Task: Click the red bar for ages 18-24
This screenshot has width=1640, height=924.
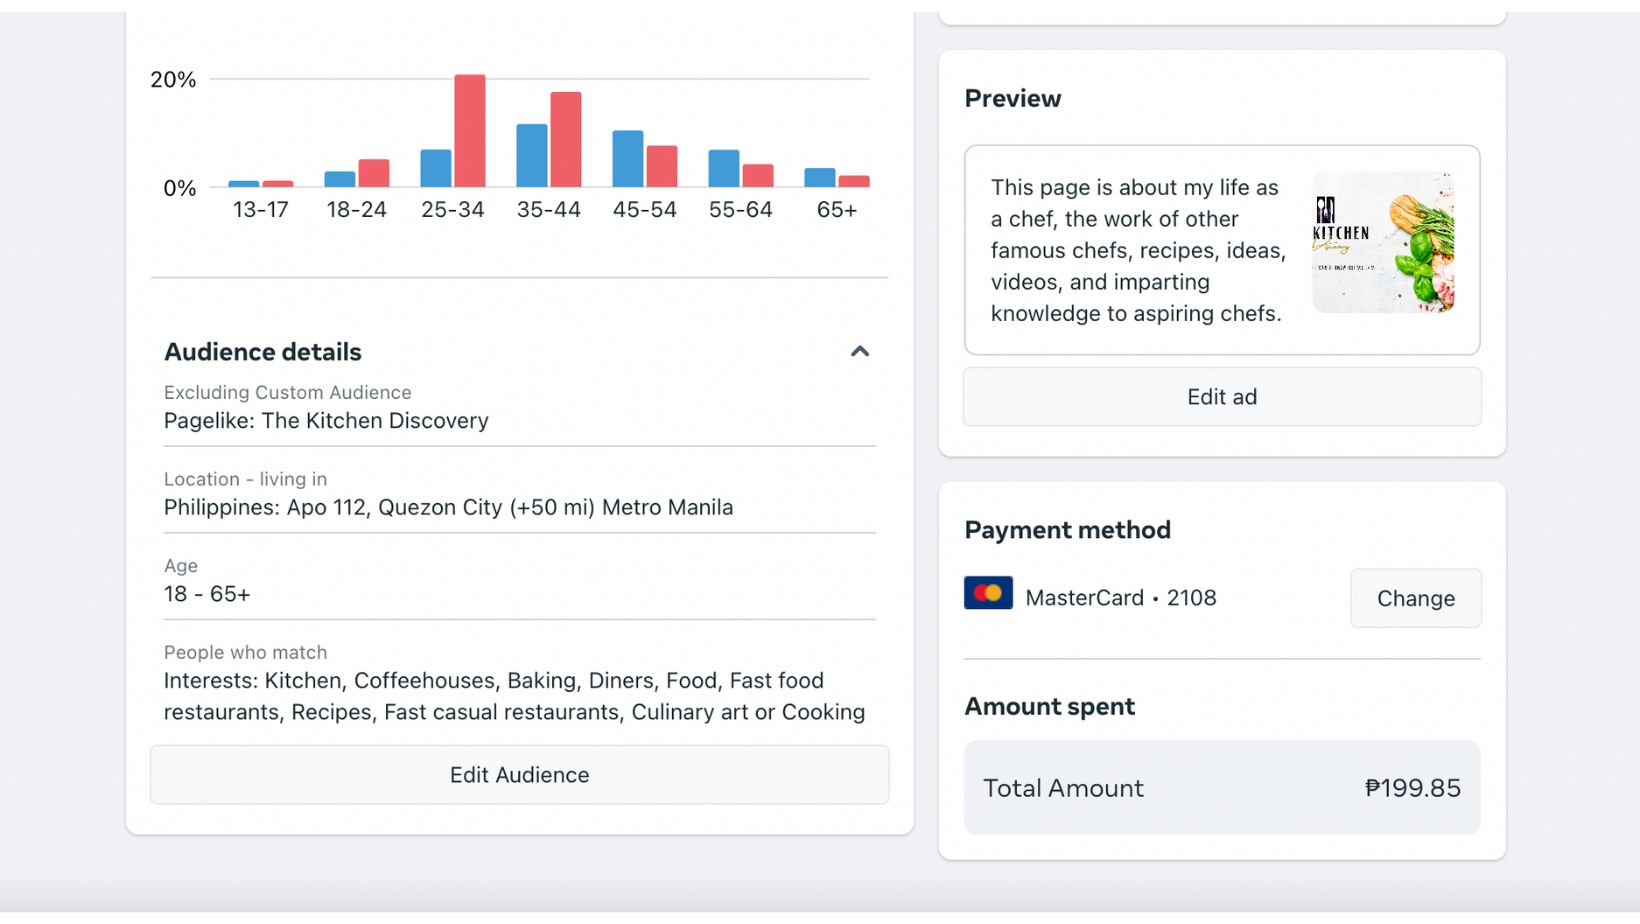Action: pos(374,173)
